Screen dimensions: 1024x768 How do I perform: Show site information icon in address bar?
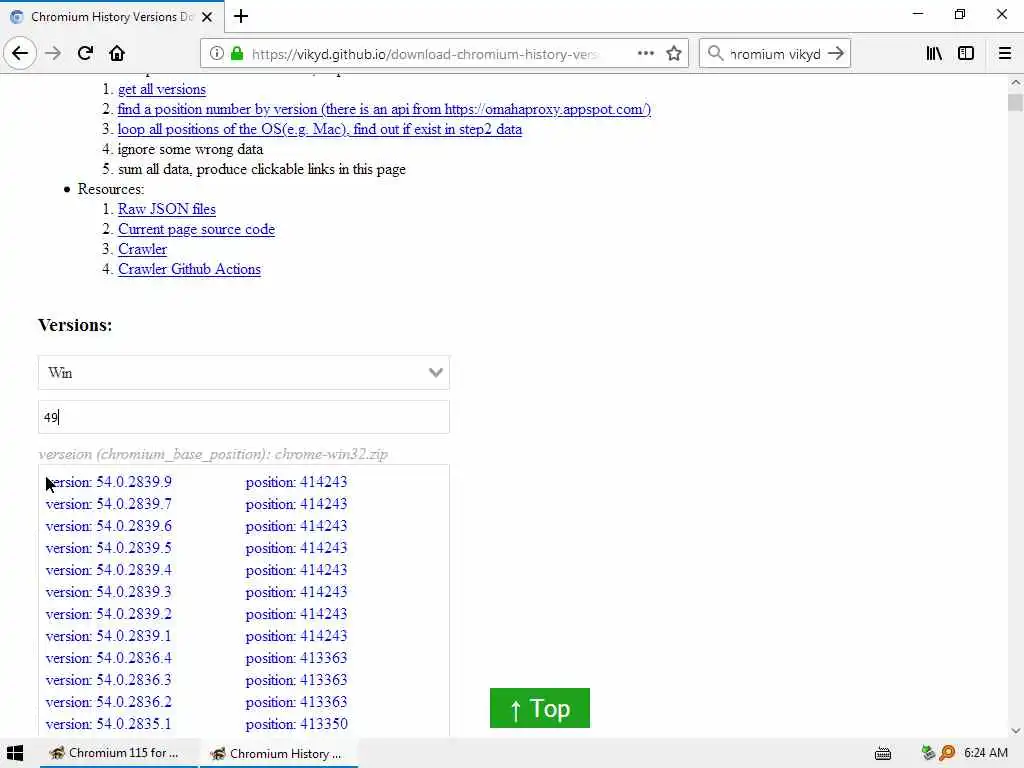(216, 54)
